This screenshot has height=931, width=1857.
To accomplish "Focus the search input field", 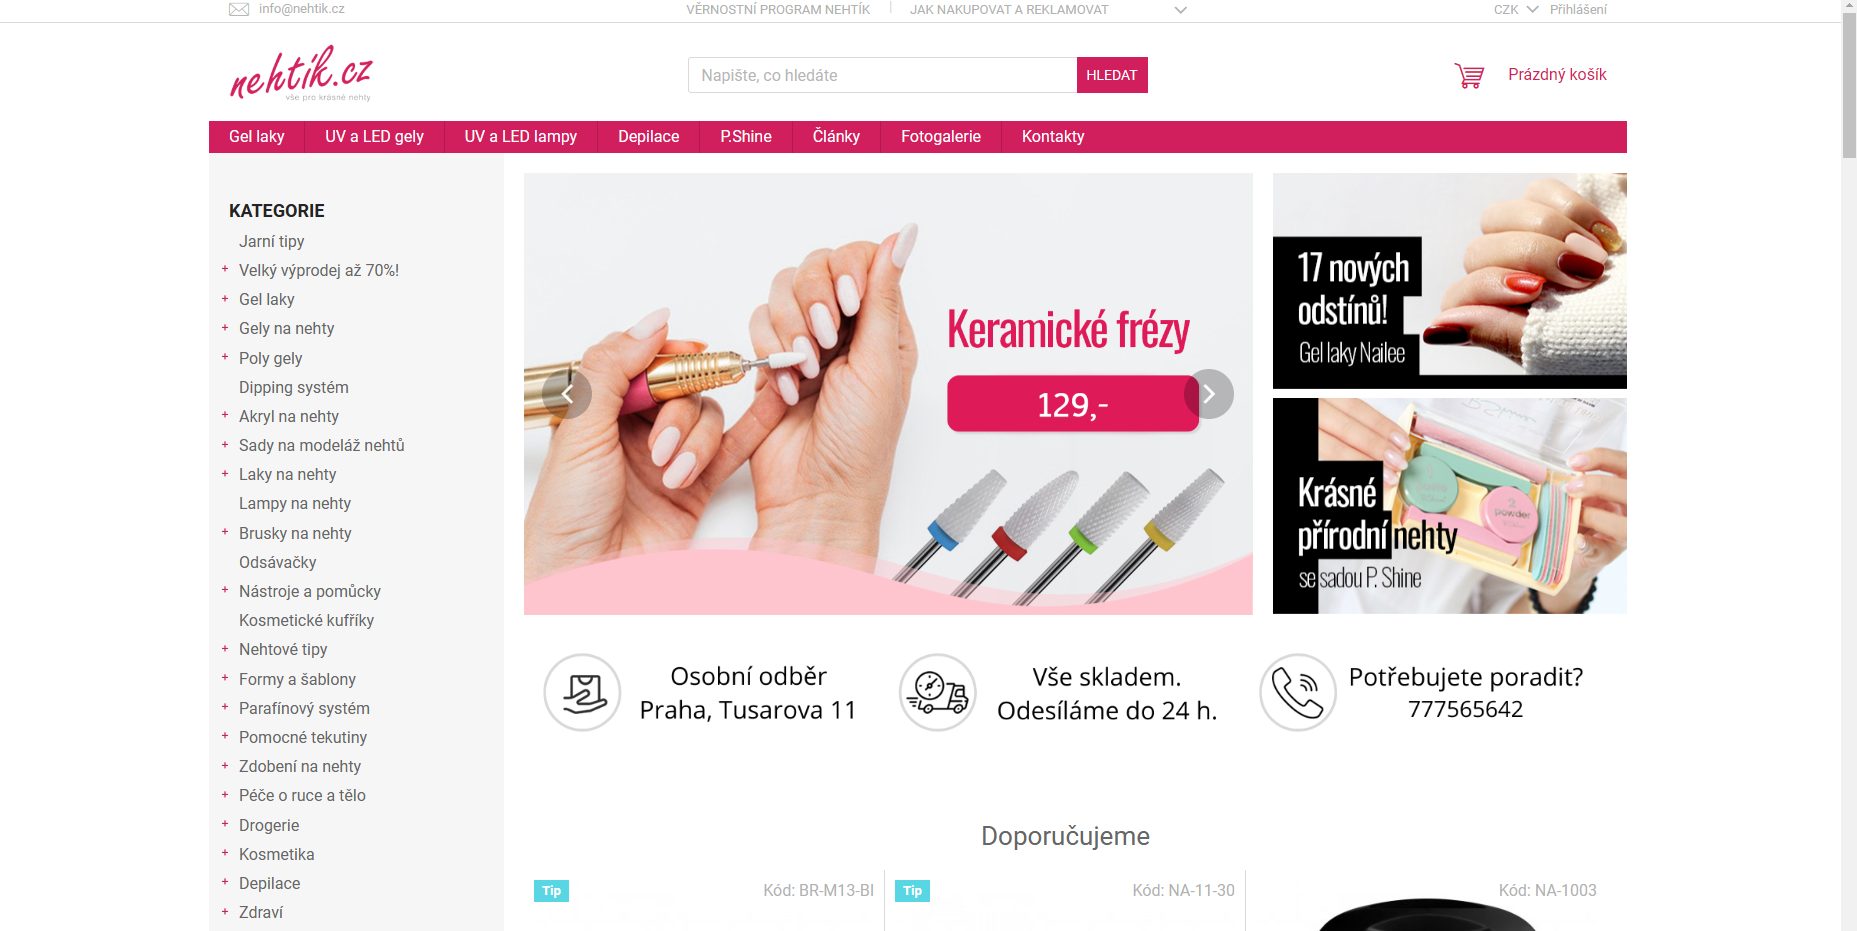I will click(x=882, y=75).
